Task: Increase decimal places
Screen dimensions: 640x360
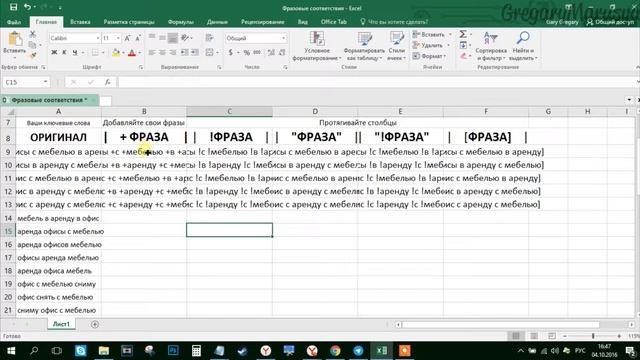Action: [x=271, y=52]
